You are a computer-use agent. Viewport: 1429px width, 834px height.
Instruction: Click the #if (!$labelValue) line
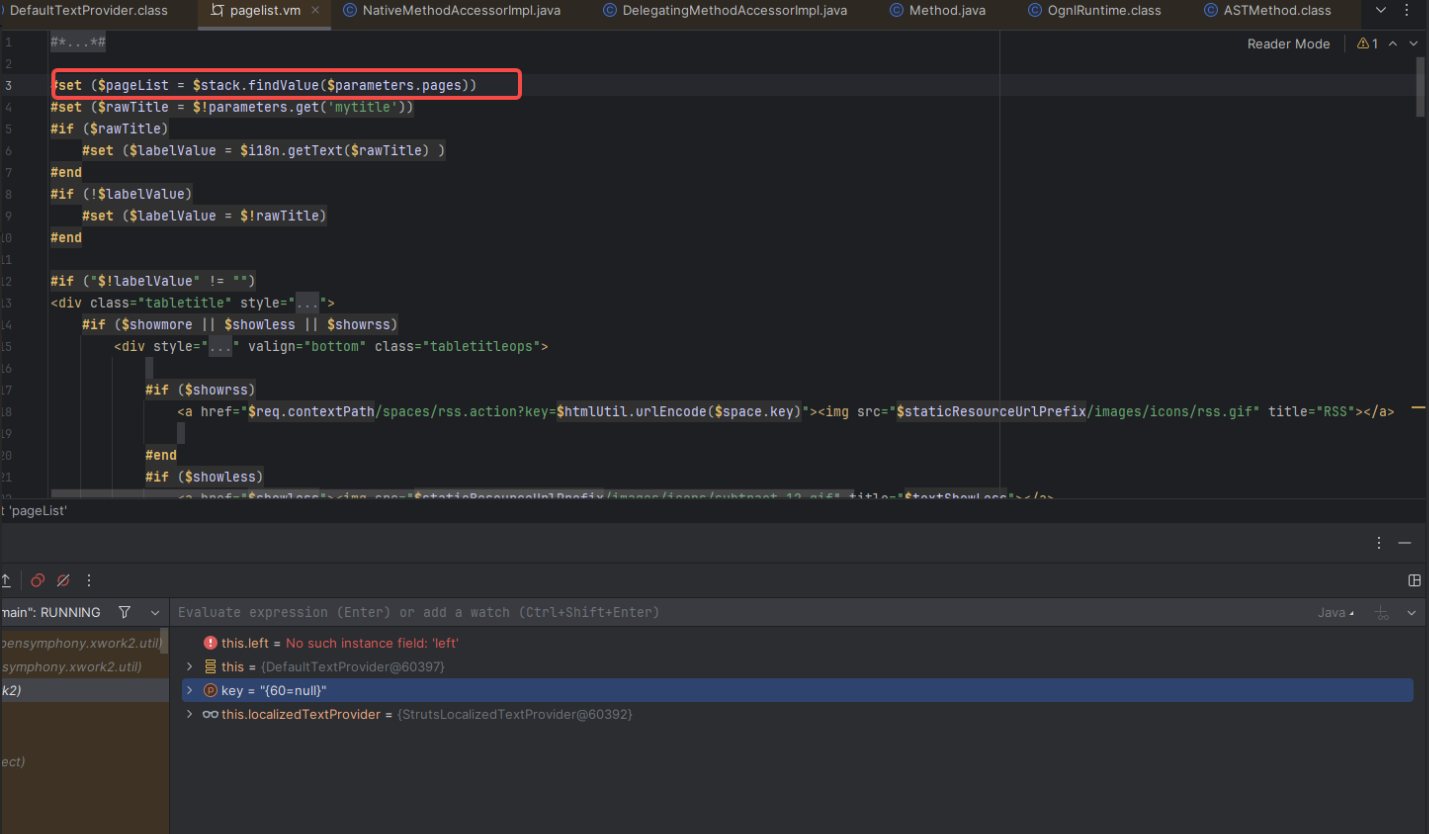(121, 194)
